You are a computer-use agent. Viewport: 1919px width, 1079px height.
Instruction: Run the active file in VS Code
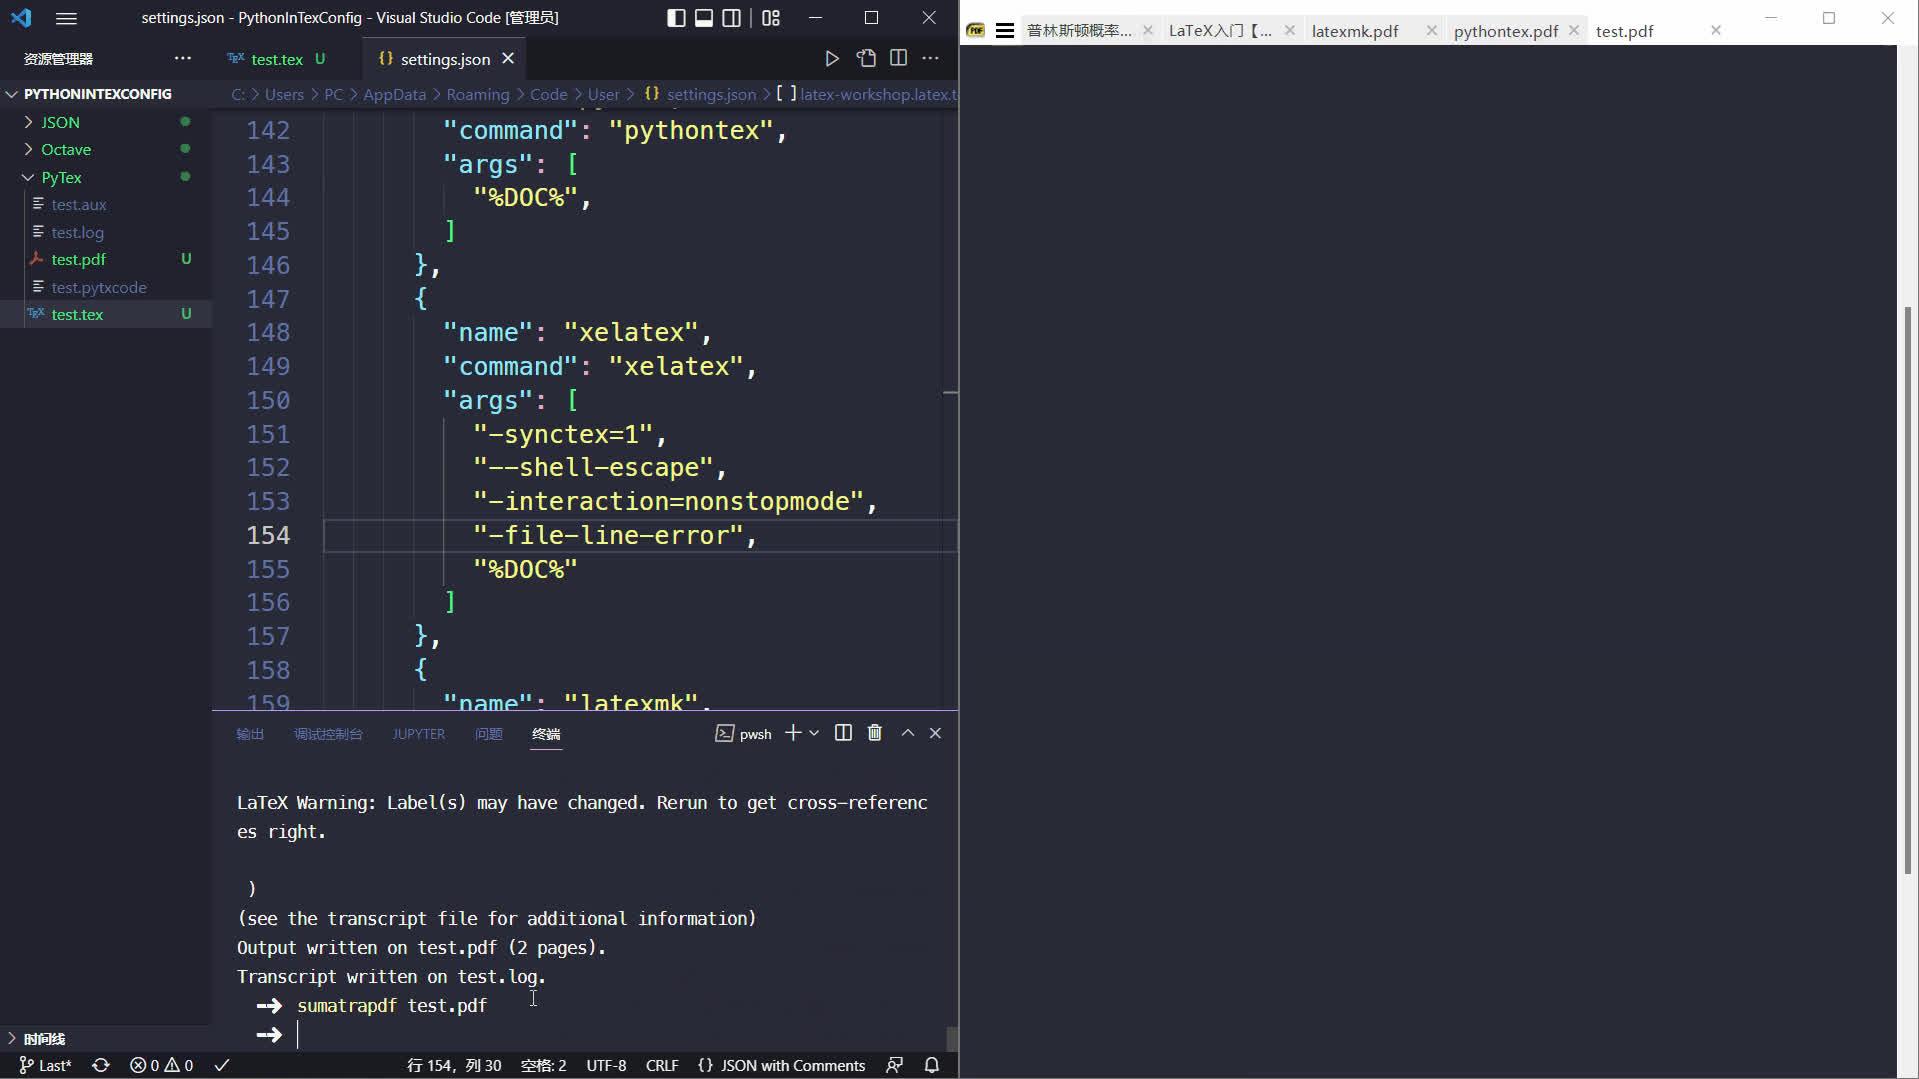click(832, 58)
